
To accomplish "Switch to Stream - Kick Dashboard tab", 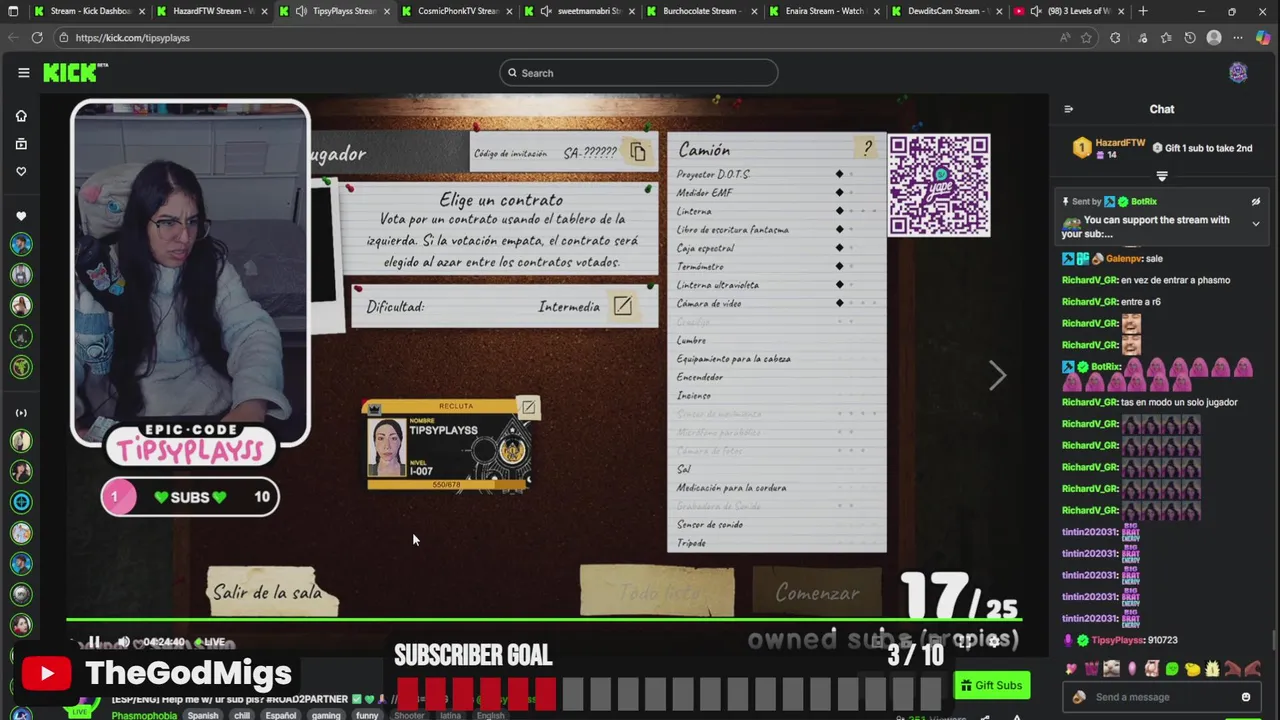I will pyautogui.click(x=88, y=11).
